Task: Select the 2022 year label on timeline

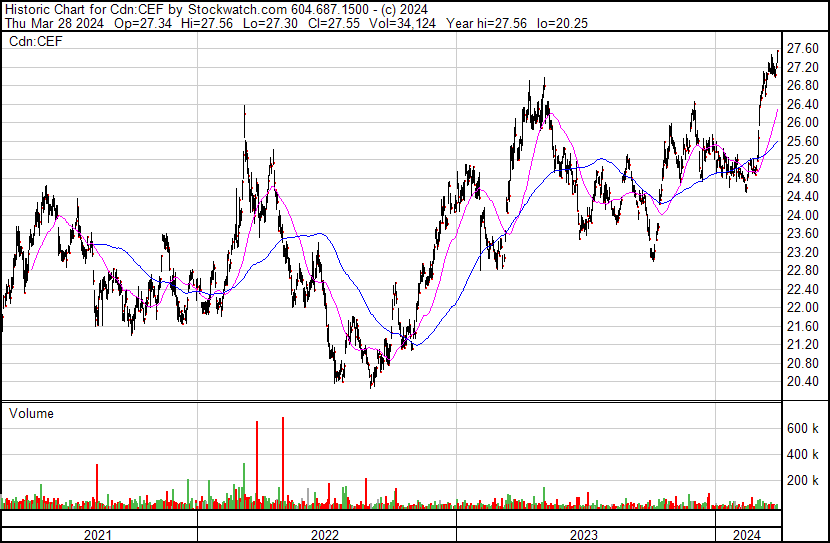Action: coord(326,534)
